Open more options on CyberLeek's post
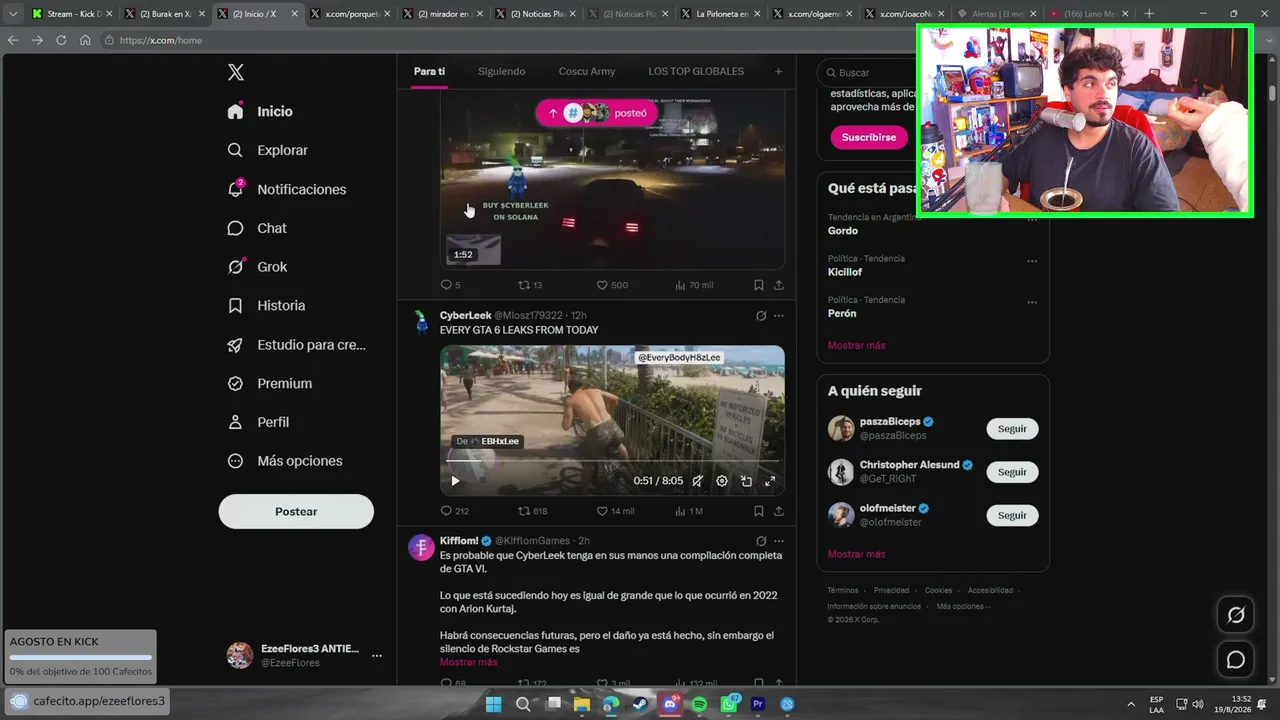Viewport: 1280px width, 720px height. pyautogui.click(x=779, y=316)
